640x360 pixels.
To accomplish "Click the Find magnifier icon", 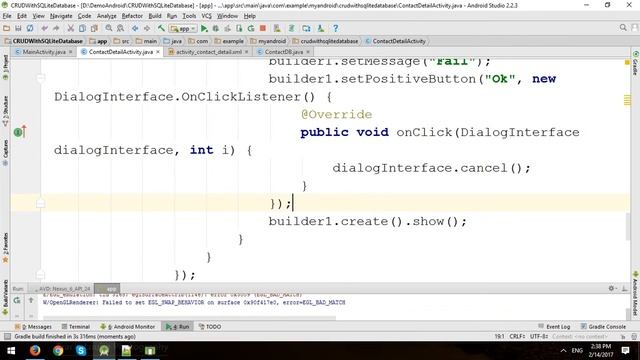I will tap(109, 28).
